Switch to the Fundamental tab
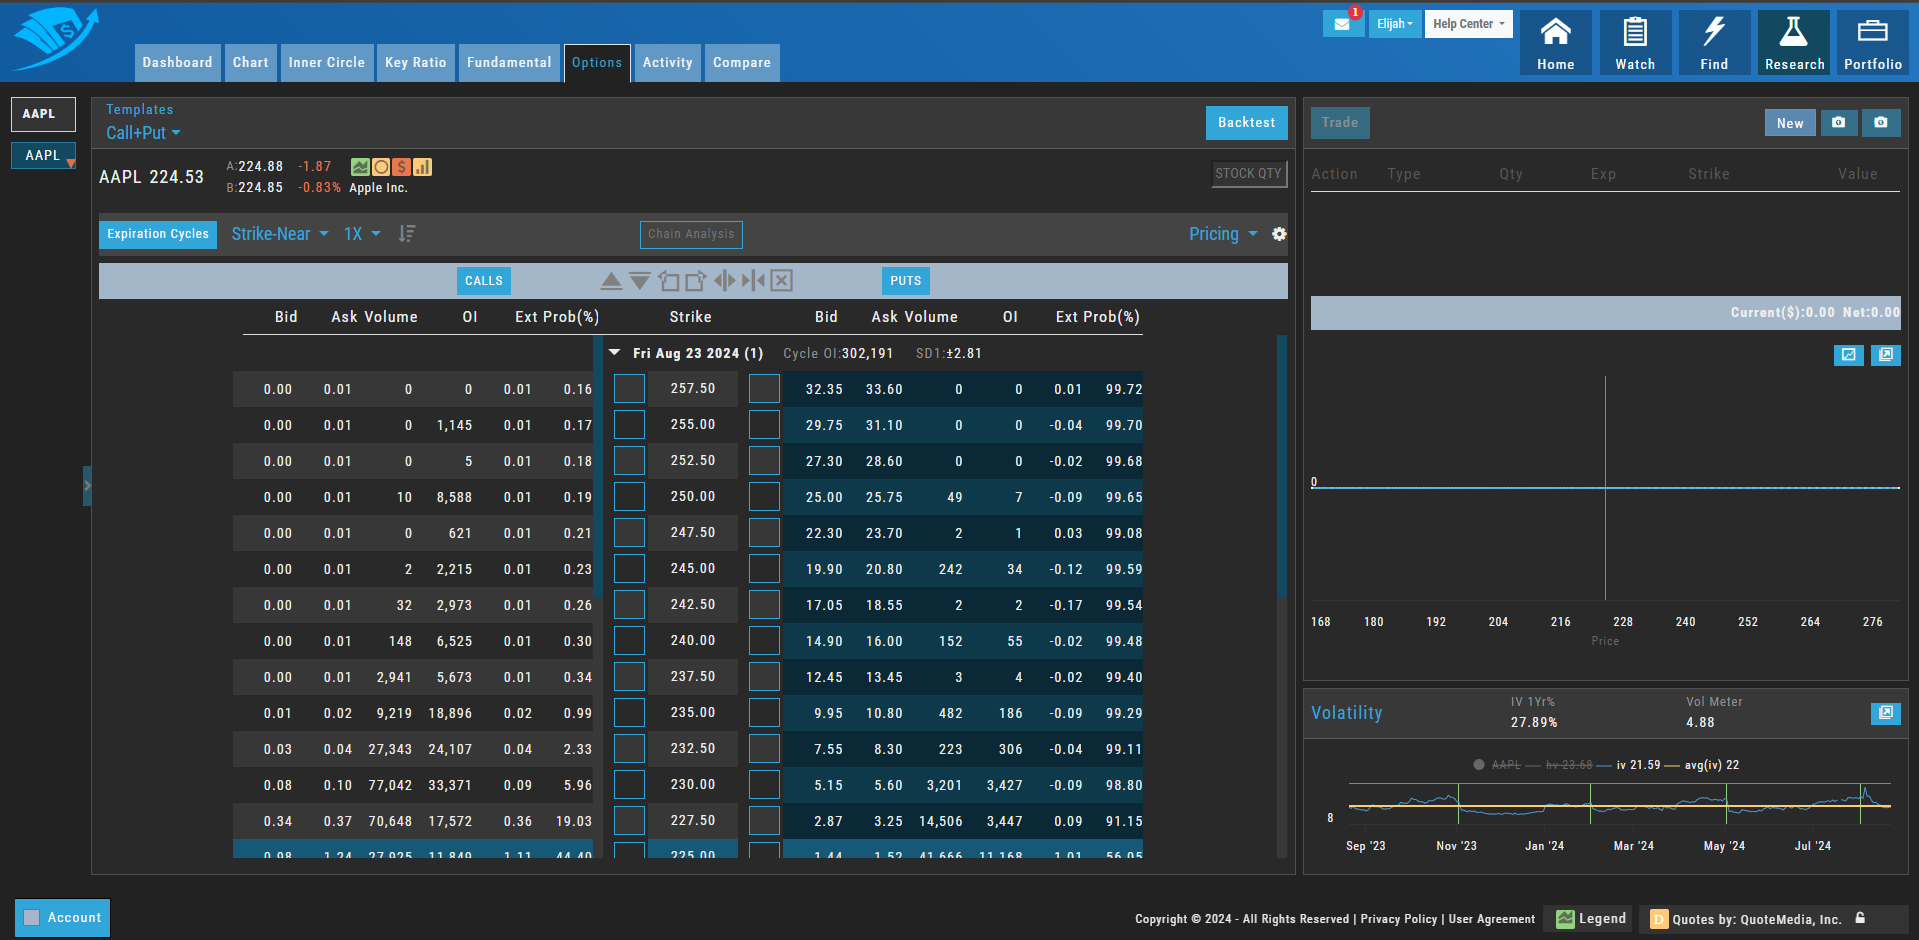 [x=509, y=63]
